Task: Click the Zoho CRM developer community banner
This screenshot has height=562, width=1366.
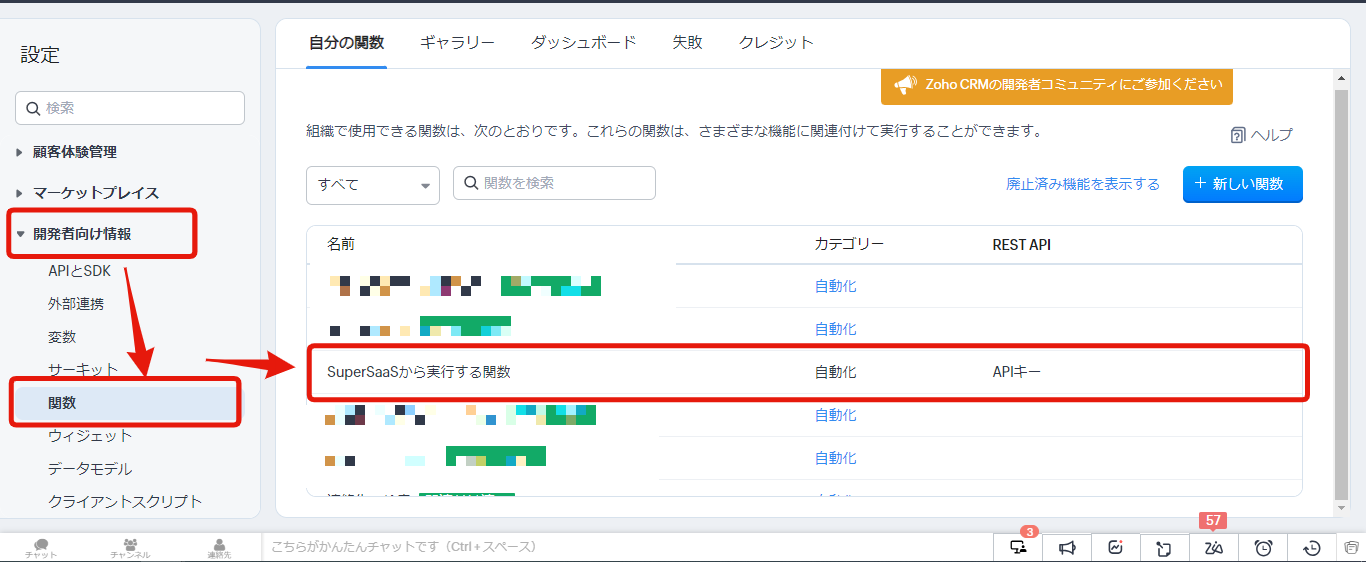Action: coord(1057,85)
